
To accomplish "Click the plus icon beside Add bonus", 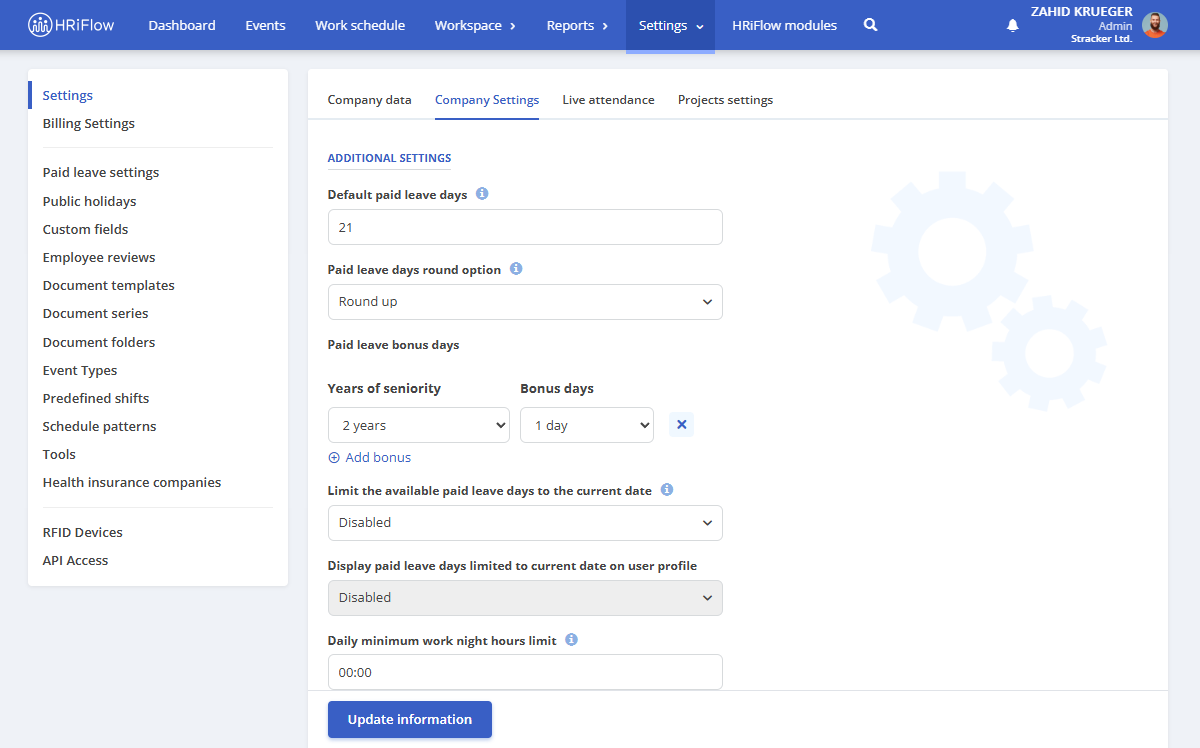I will pyautogui.click(x=334, y=457).
